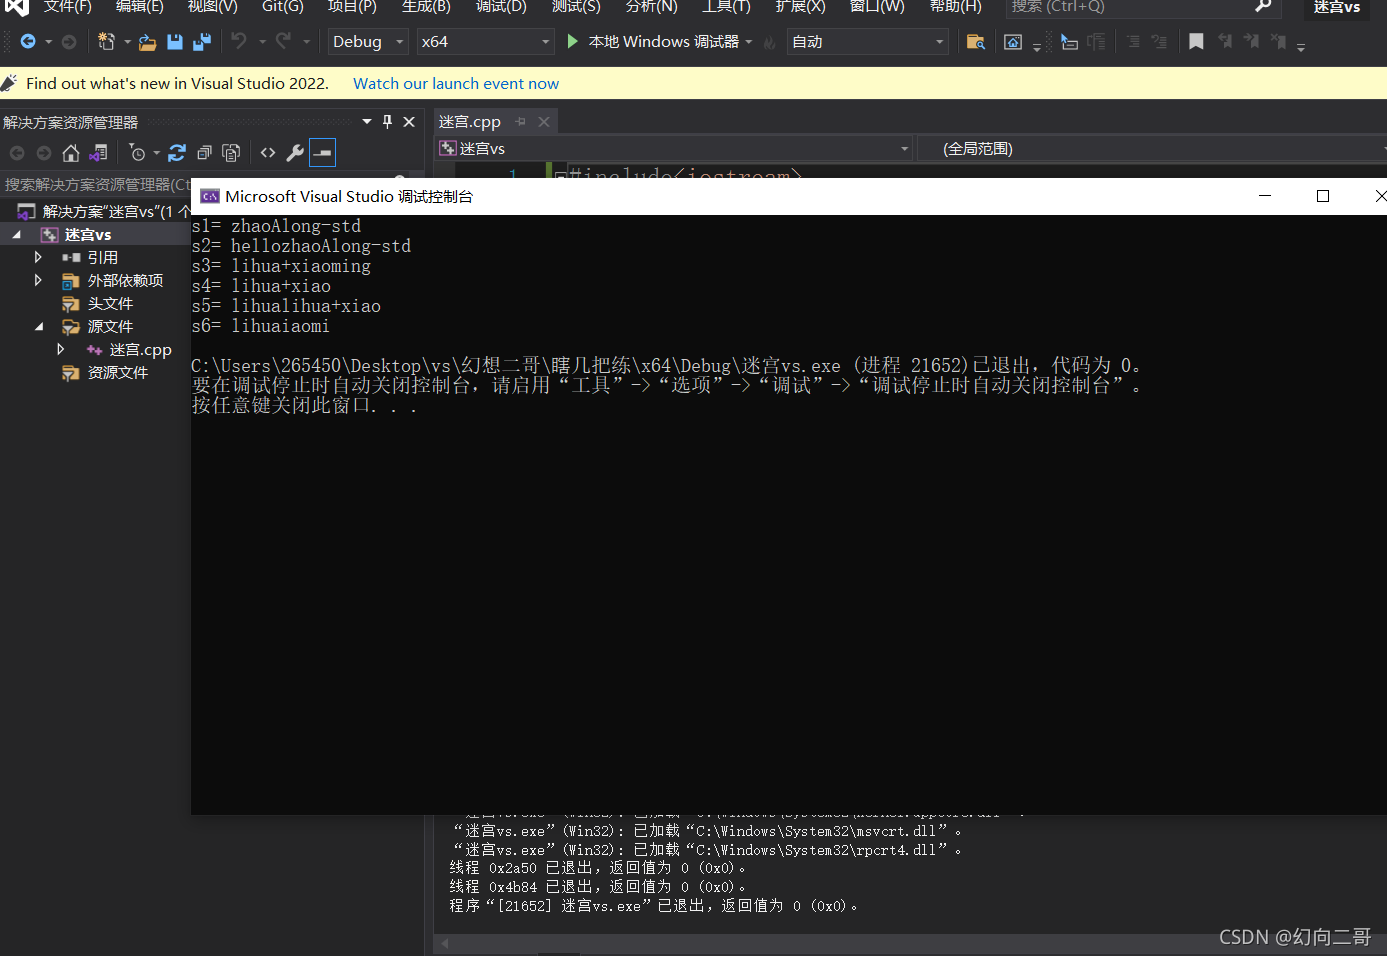The image size is (1387, 956).
Task: Click the Home icon in Solution Explorer
Action: (70, 153)
